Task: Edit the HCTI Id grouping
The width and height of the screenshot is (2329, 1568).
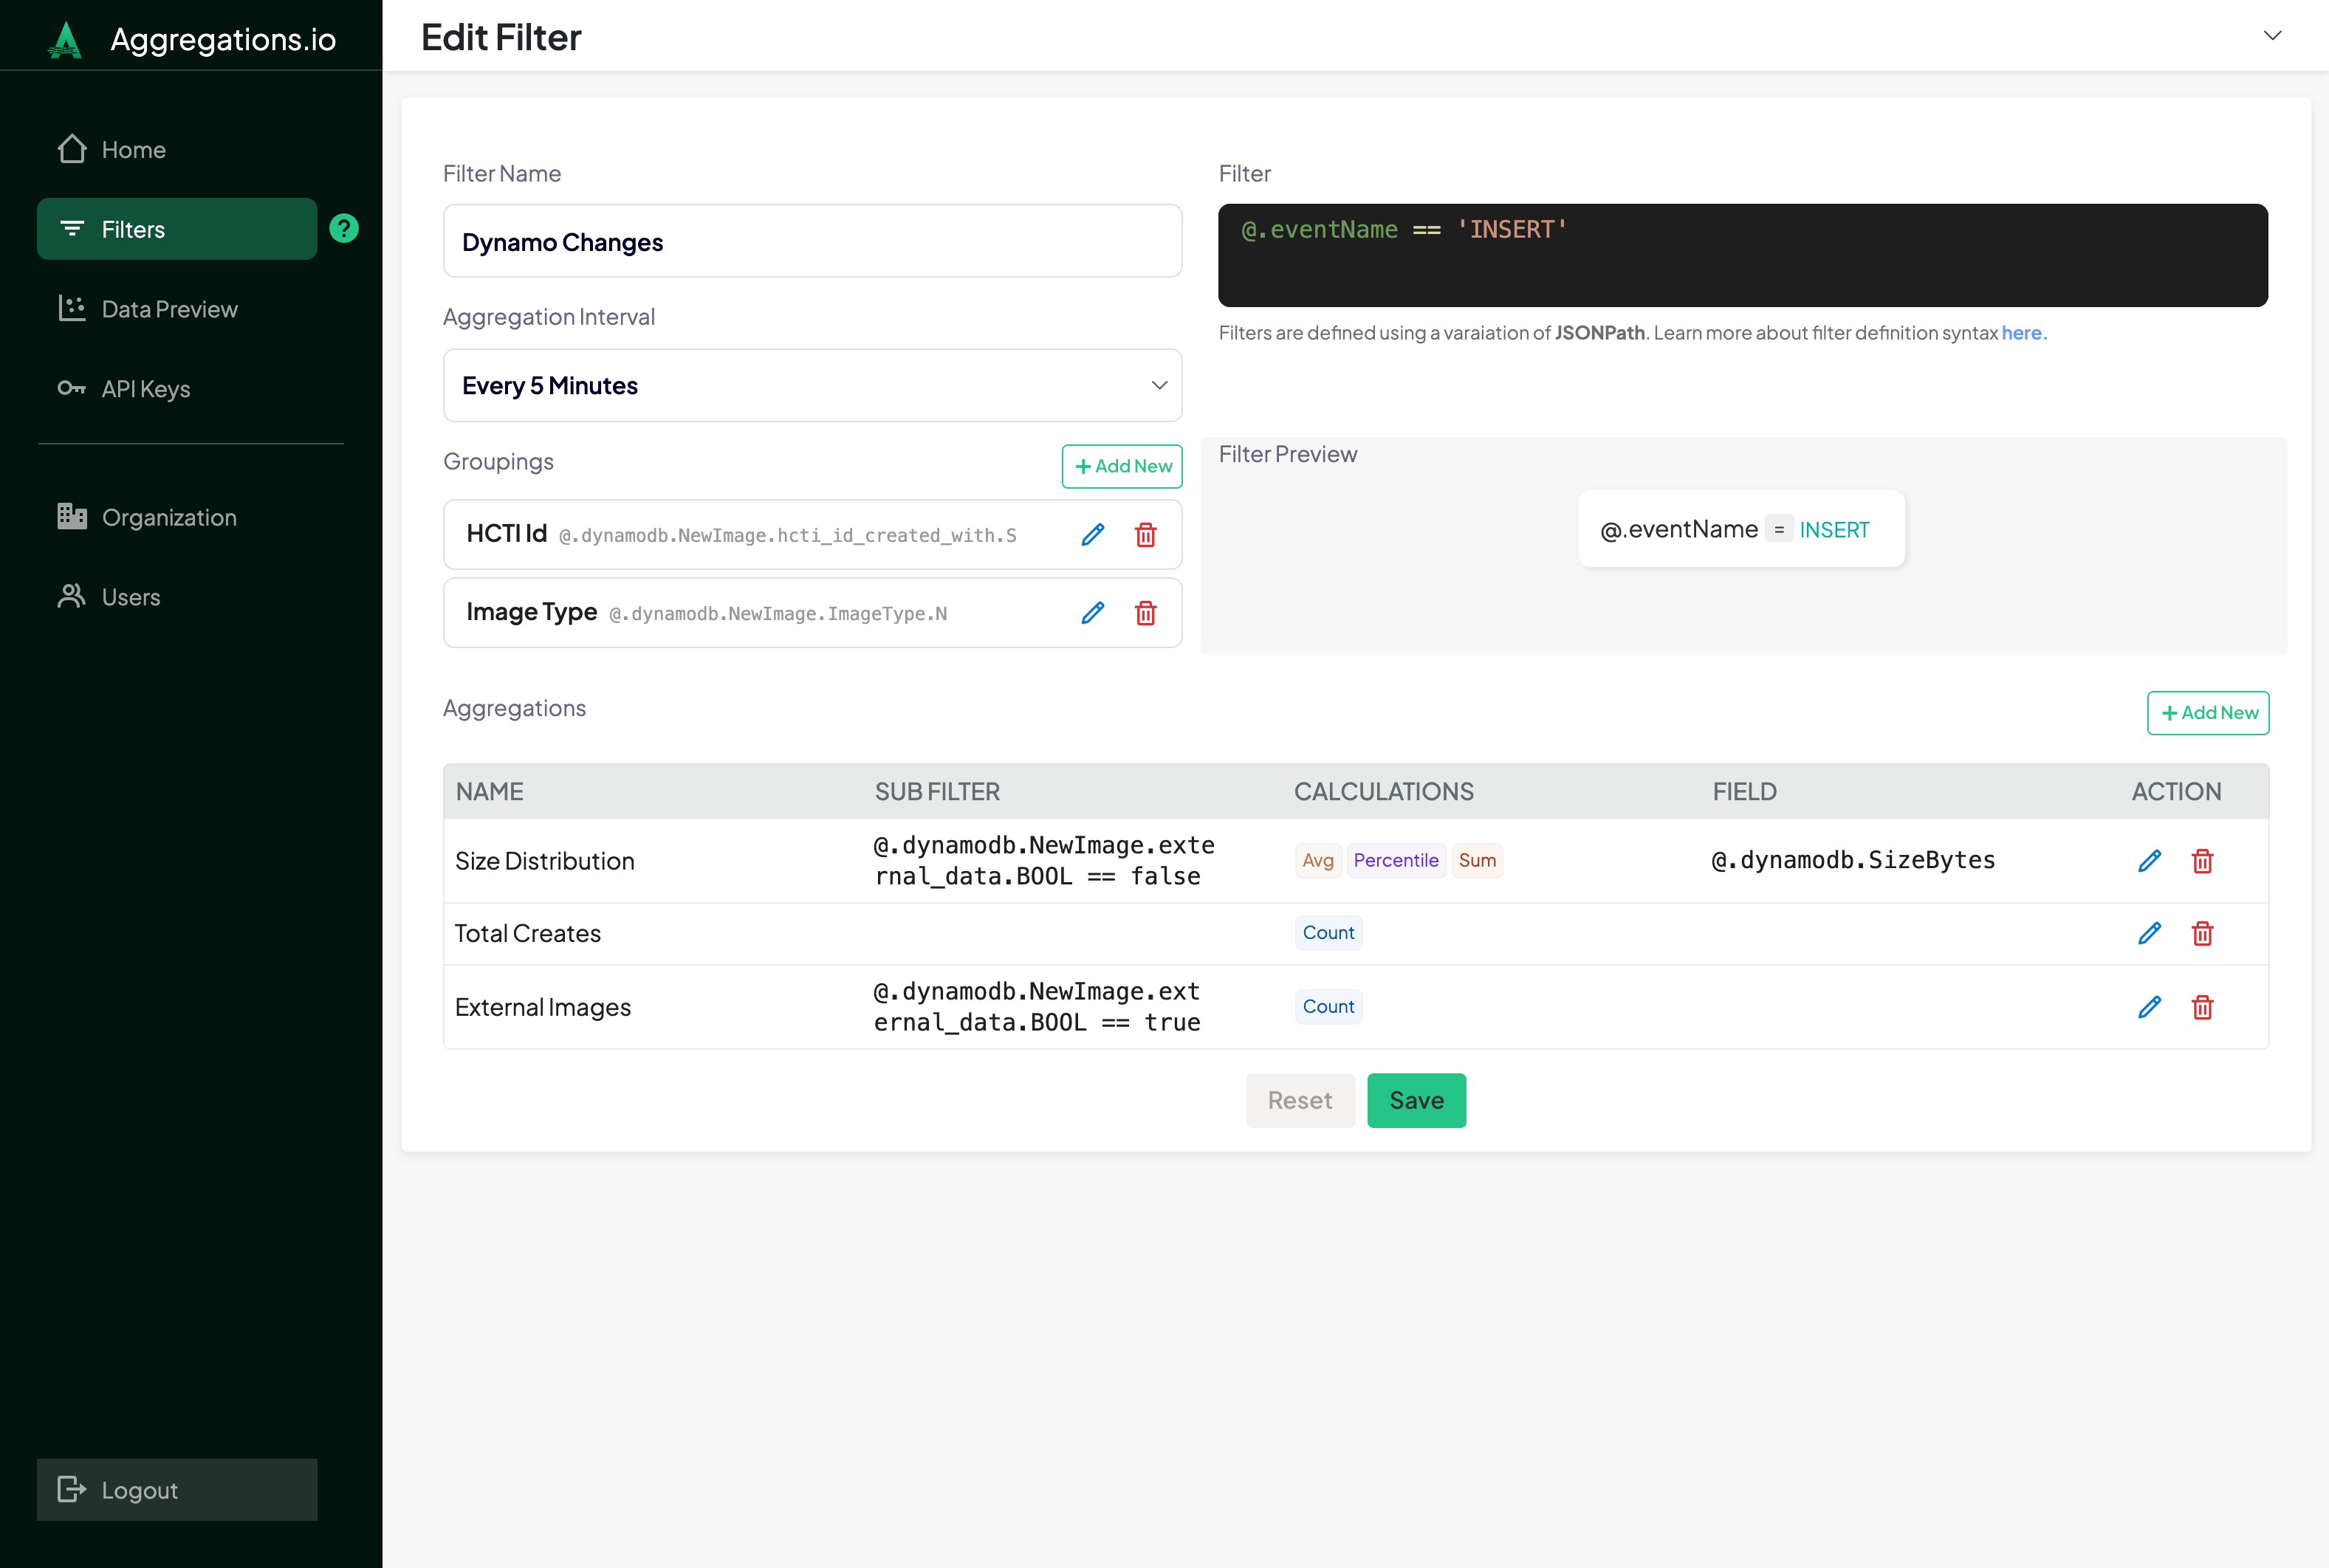Action: tap(1092, 535)
